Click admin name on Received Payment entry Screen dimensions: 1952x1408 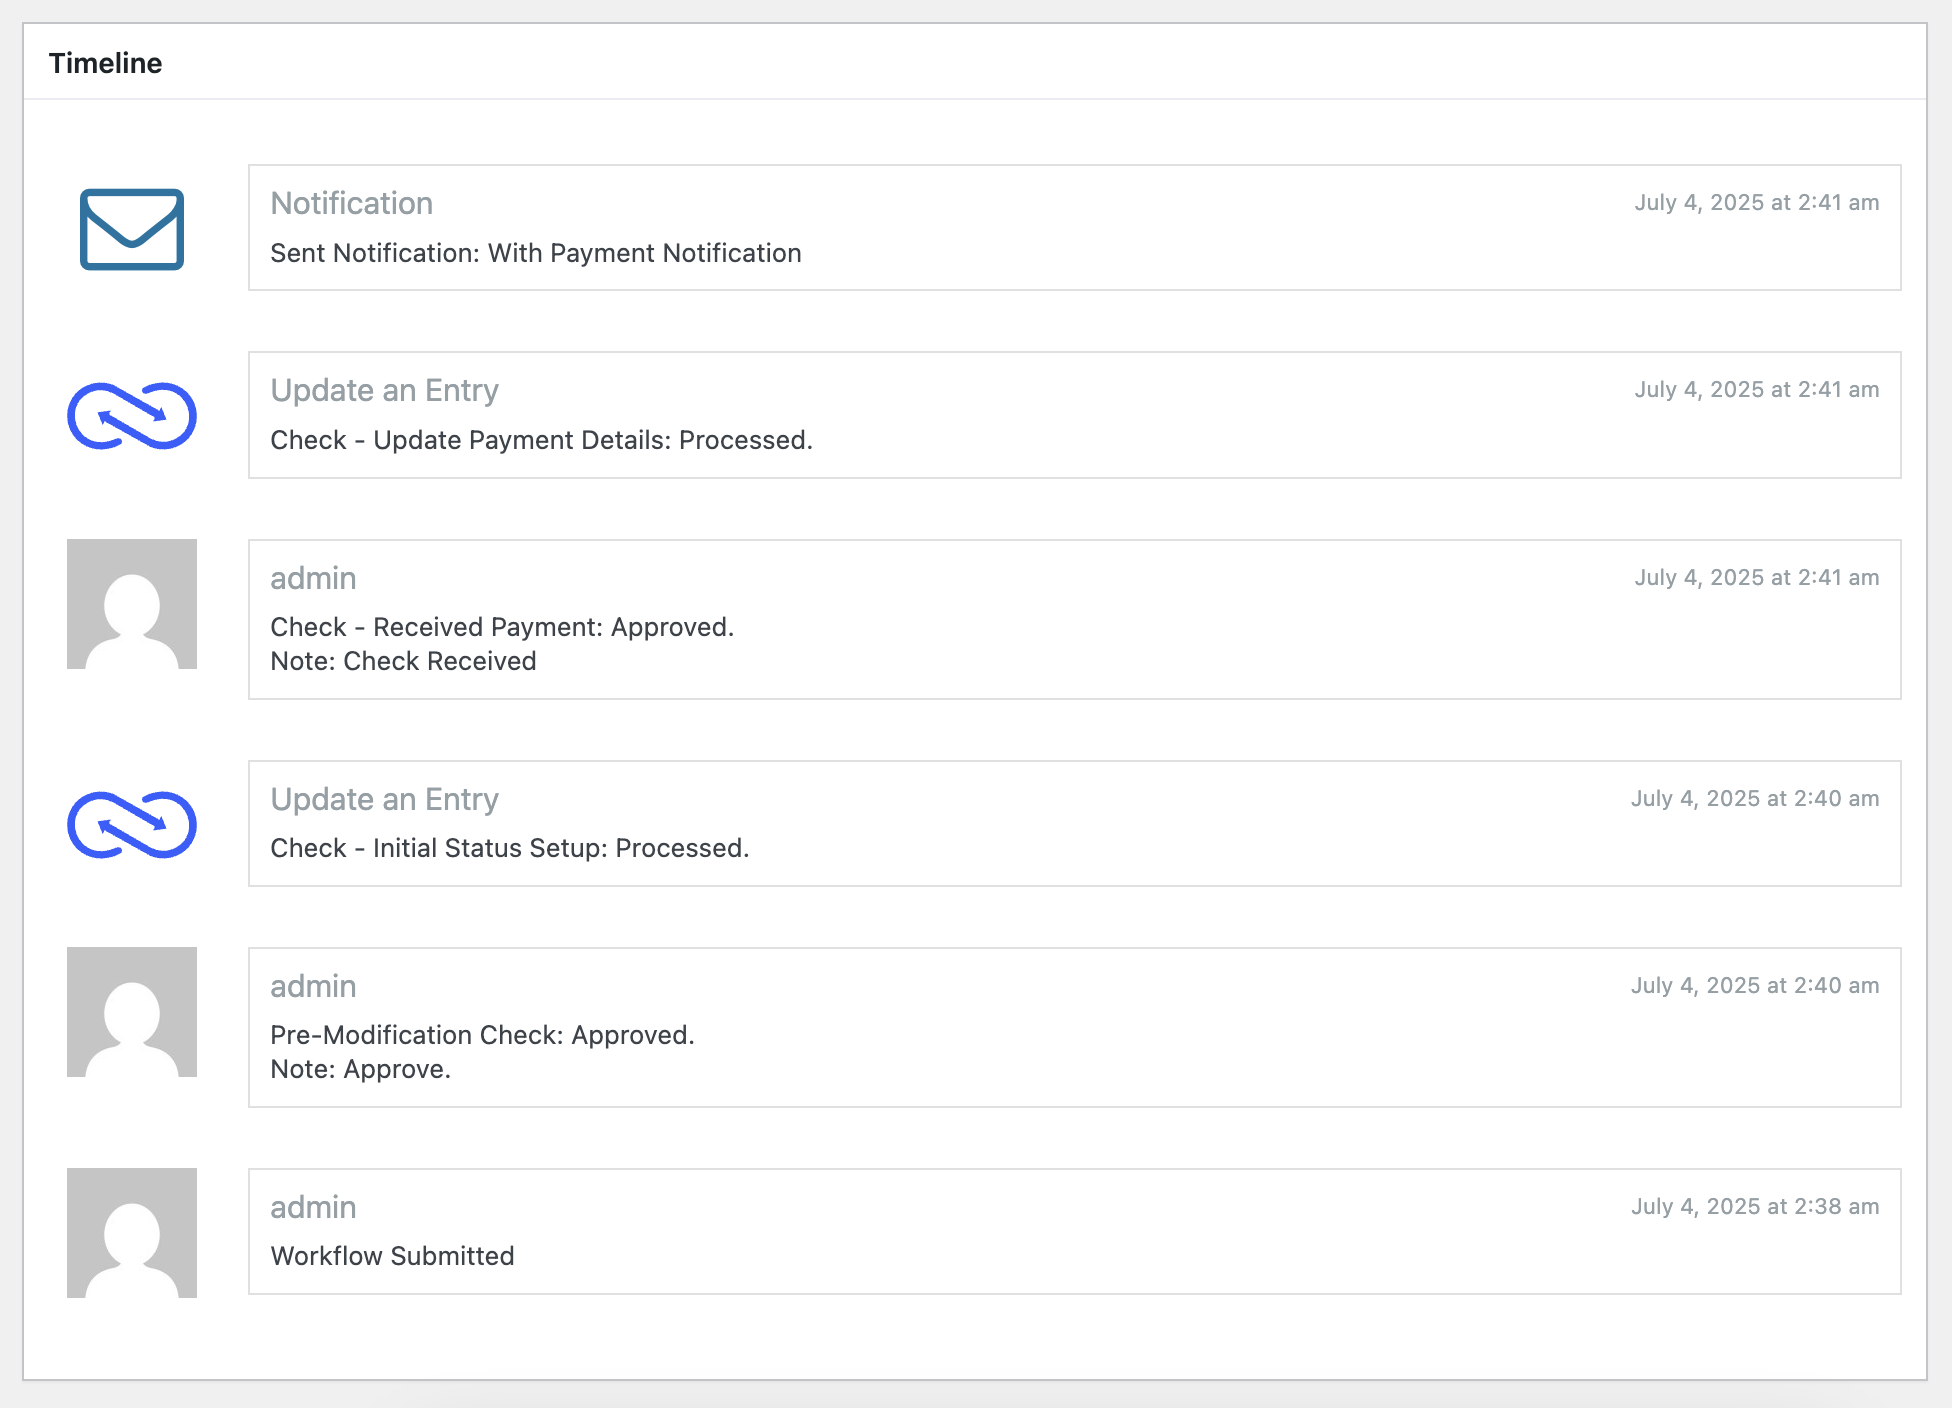click(313, 578)
